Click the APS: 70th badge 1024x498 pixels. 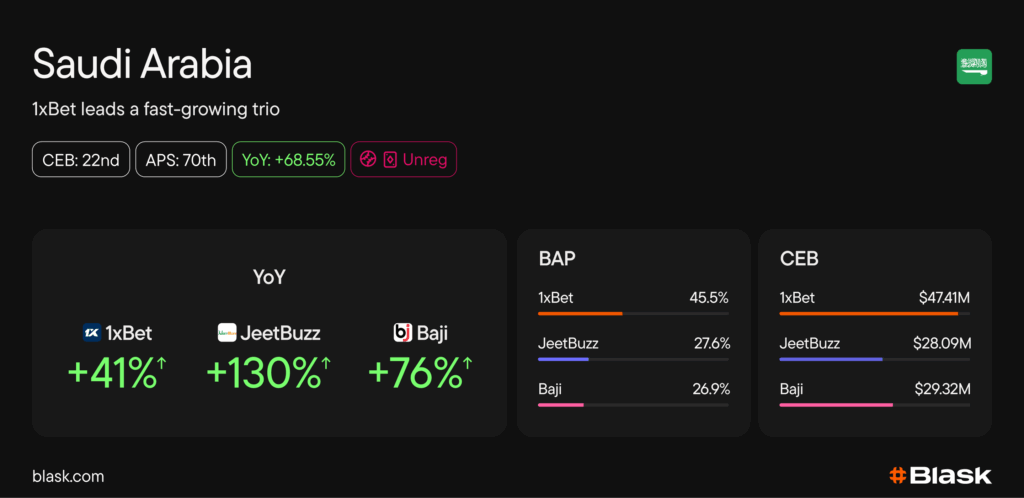pos(182,159)
